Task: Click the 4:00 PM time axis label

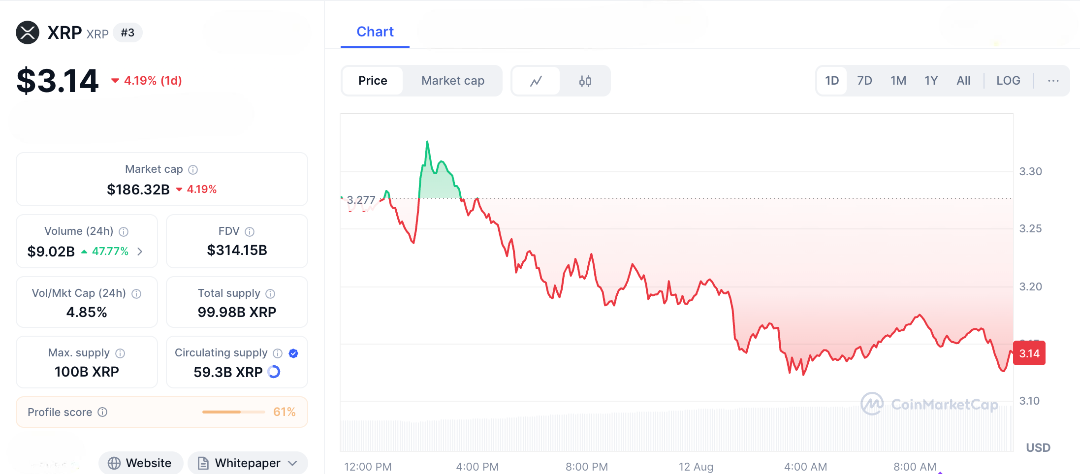Action: click(476, 466)
